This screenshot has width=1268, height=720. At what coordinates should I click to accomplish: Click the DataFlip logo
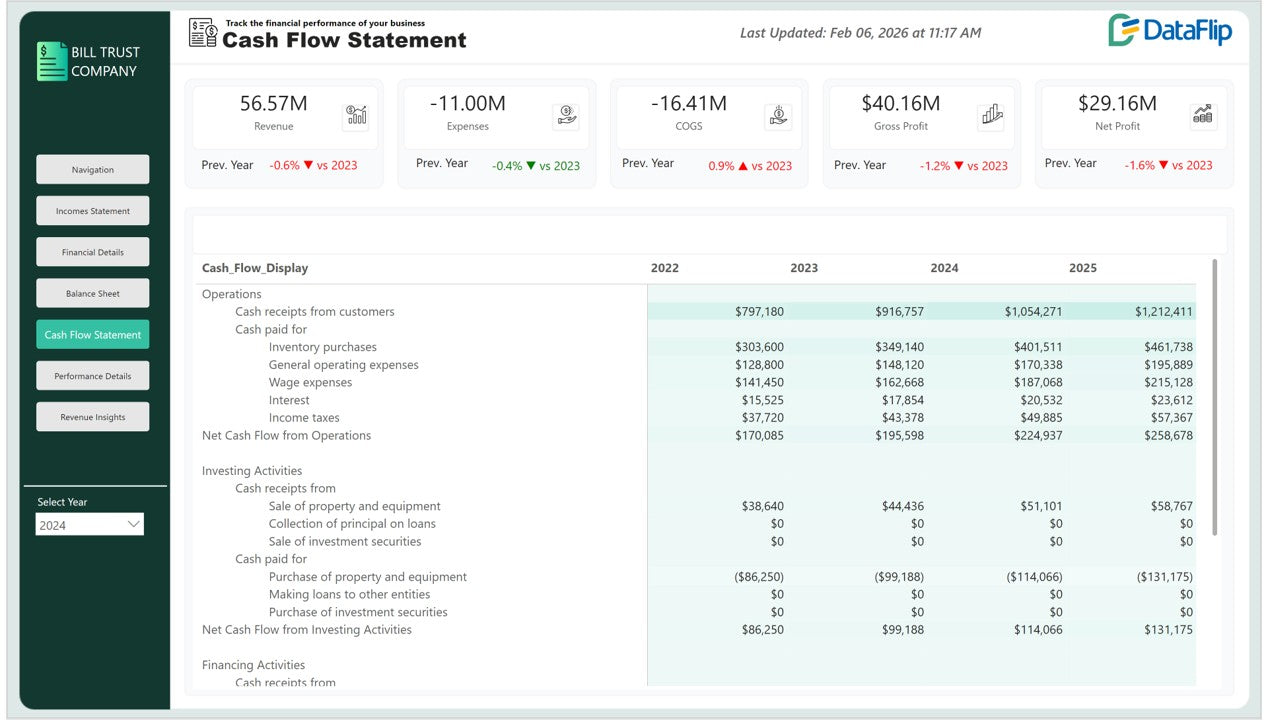[1170, 31]
